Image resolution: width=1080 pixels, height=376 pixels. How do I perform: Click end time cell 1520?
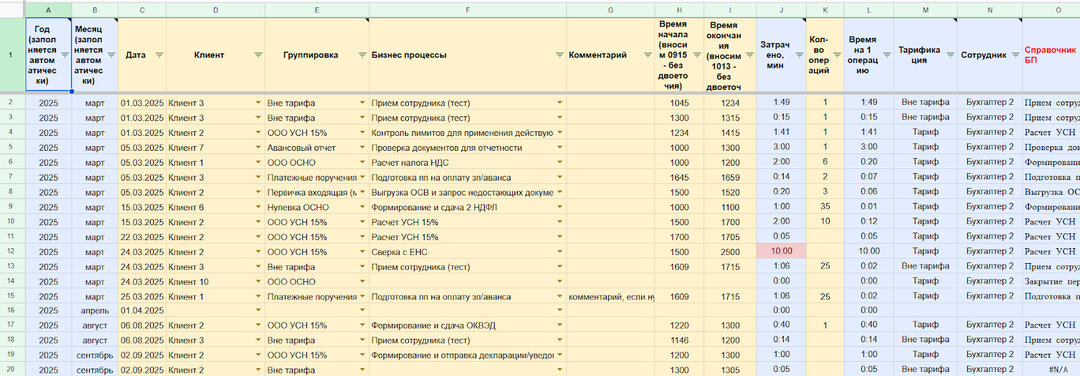[729, 192]
